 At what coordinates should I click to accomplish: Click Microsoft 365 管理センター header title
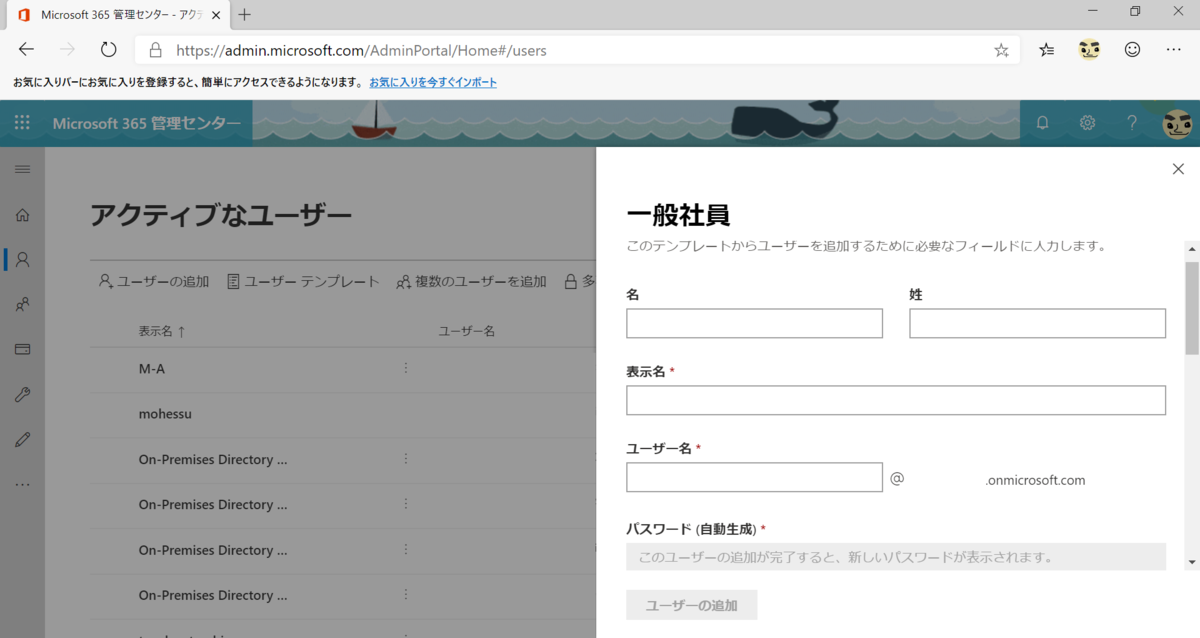(x=146, y=124)
